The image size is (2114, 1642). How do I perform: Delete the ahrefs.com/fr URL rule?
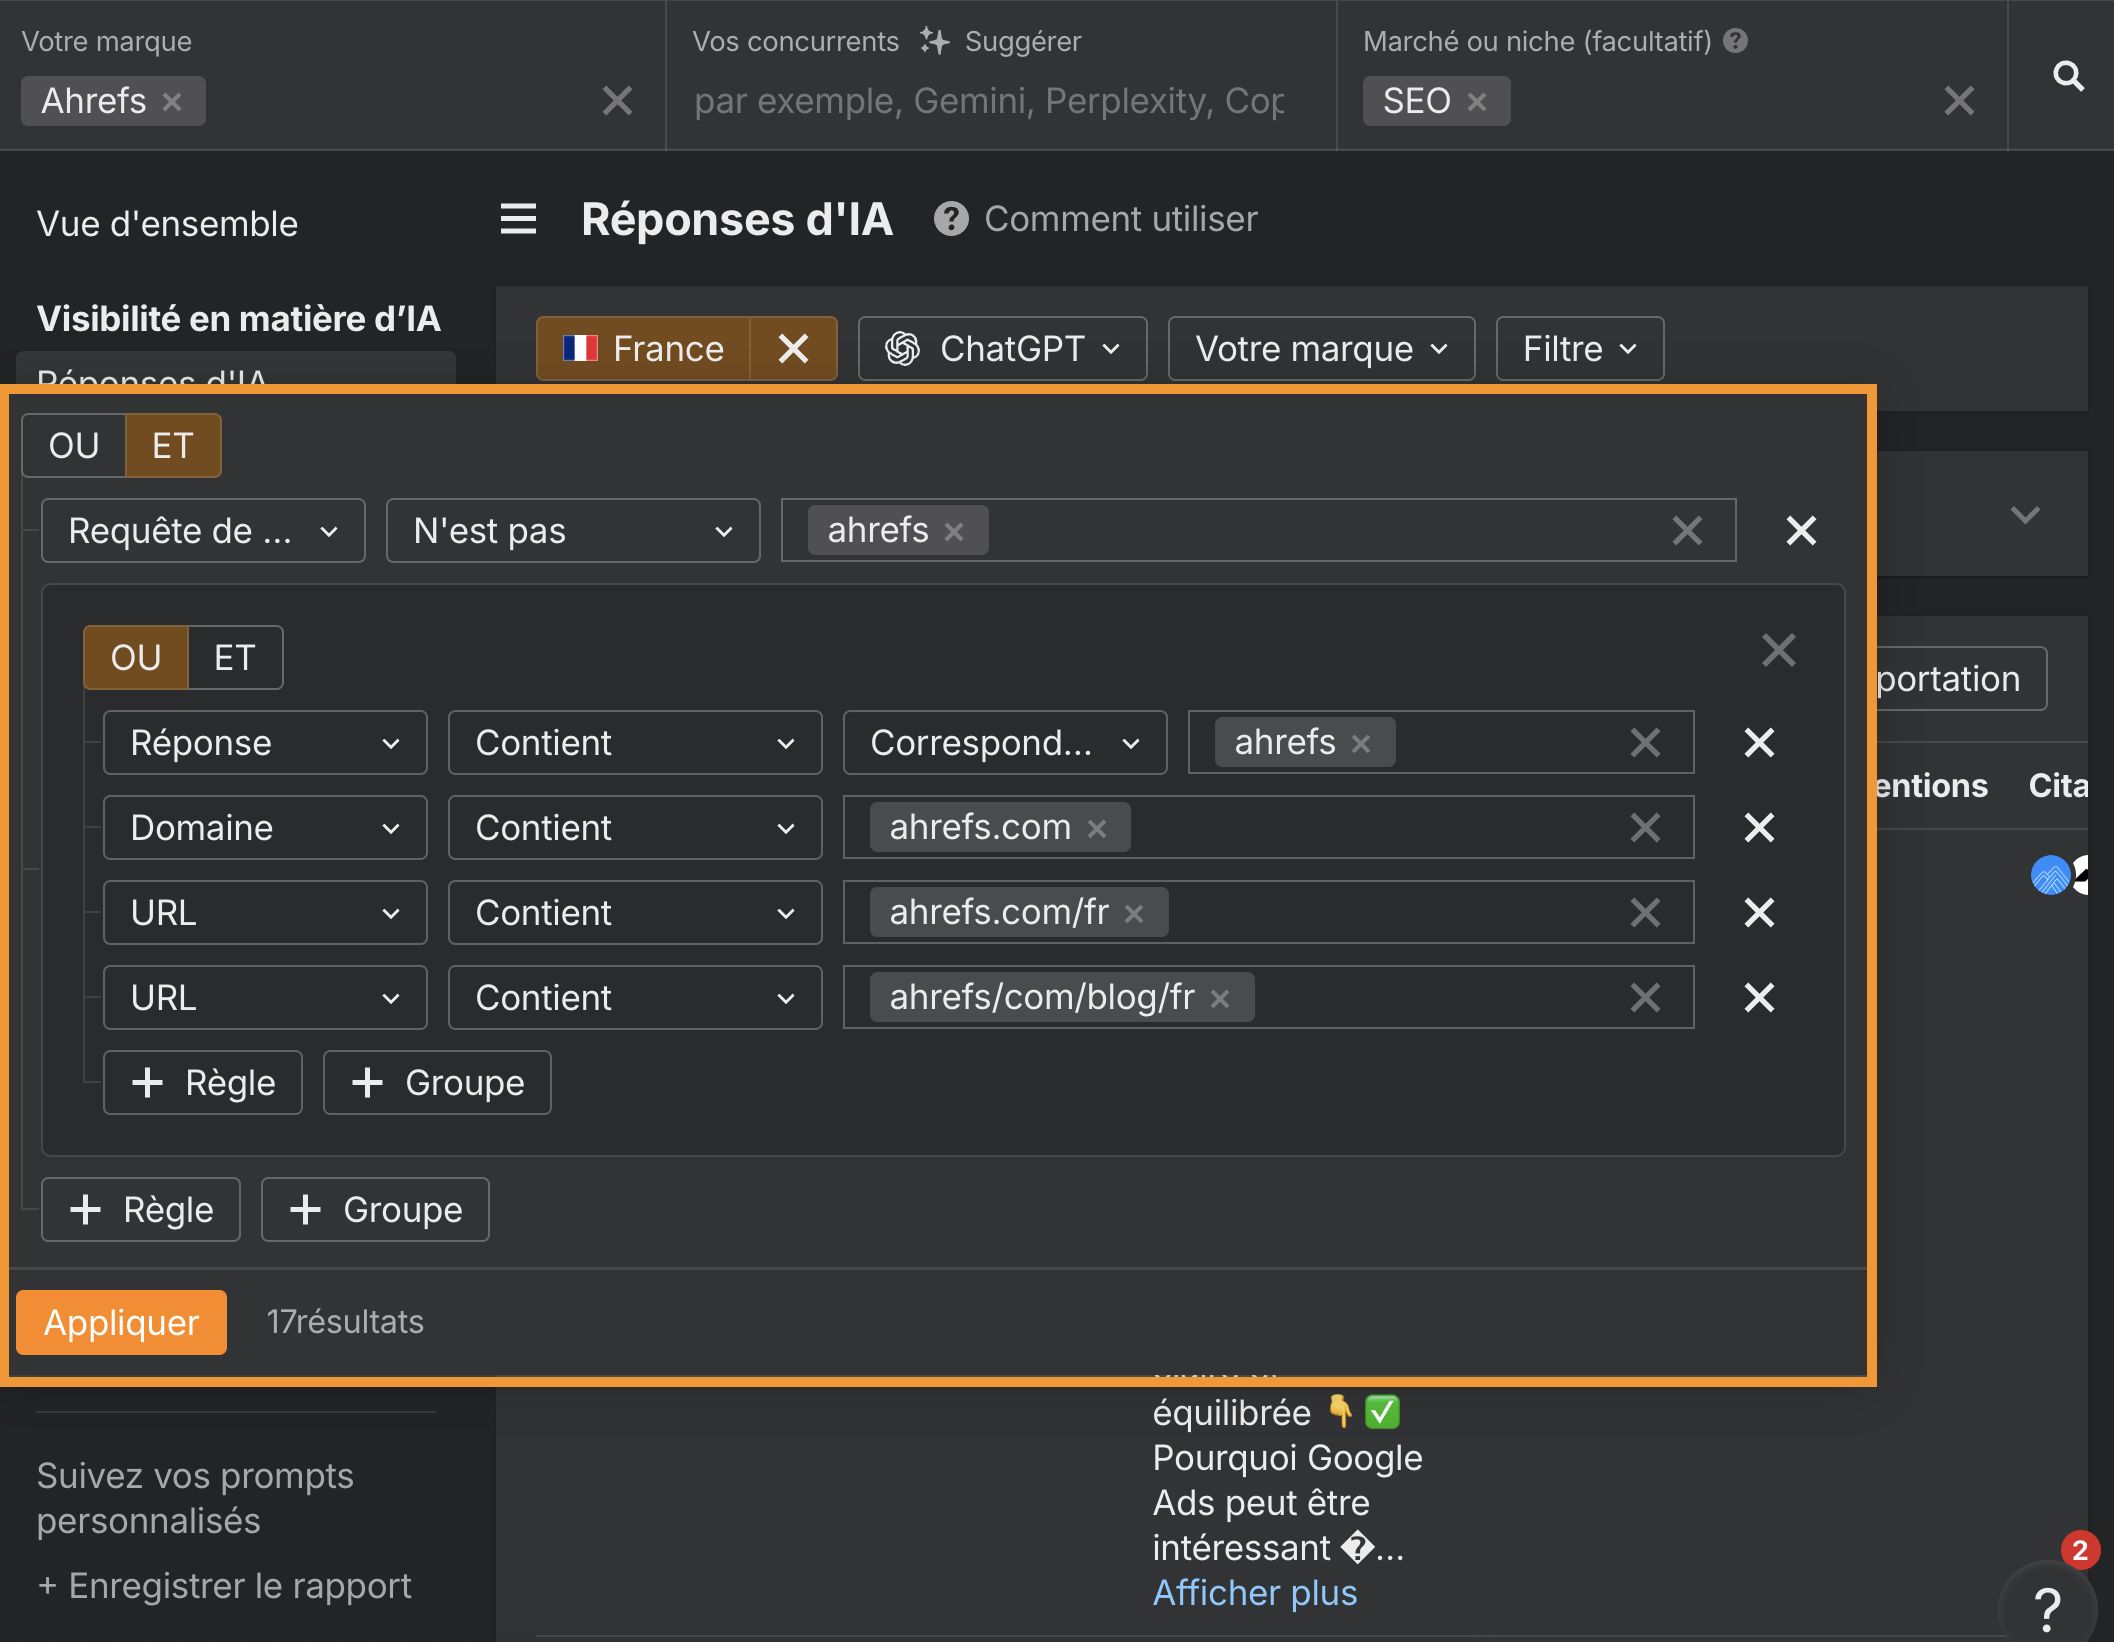point(1759,913)
